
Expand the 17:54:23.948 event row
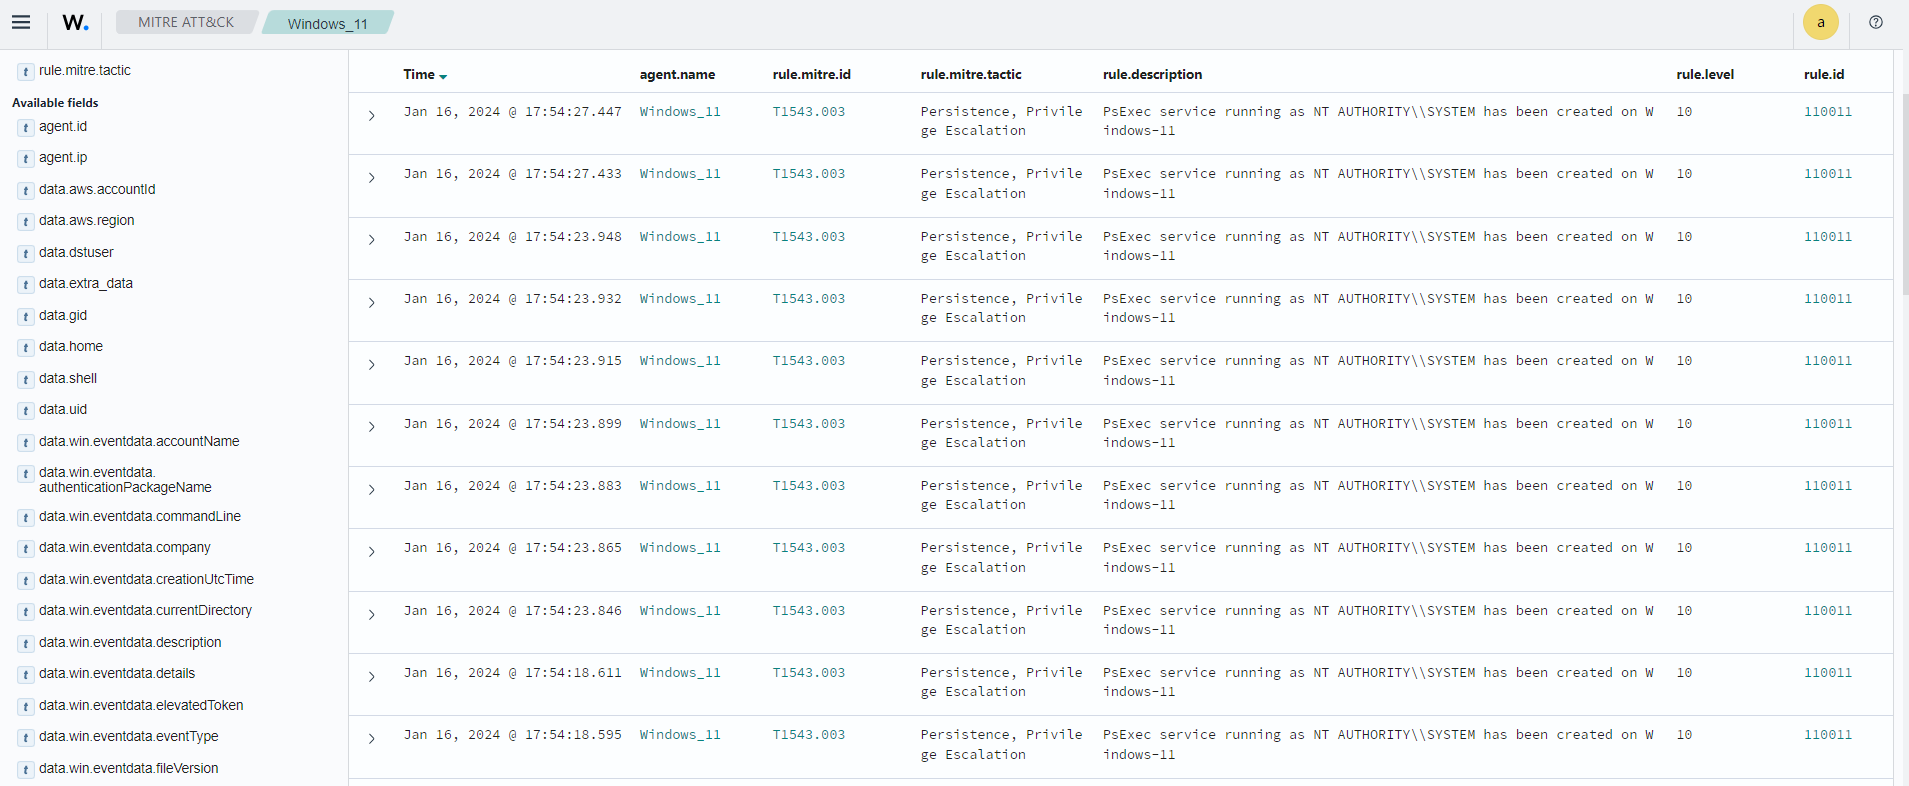coord(371,240)
